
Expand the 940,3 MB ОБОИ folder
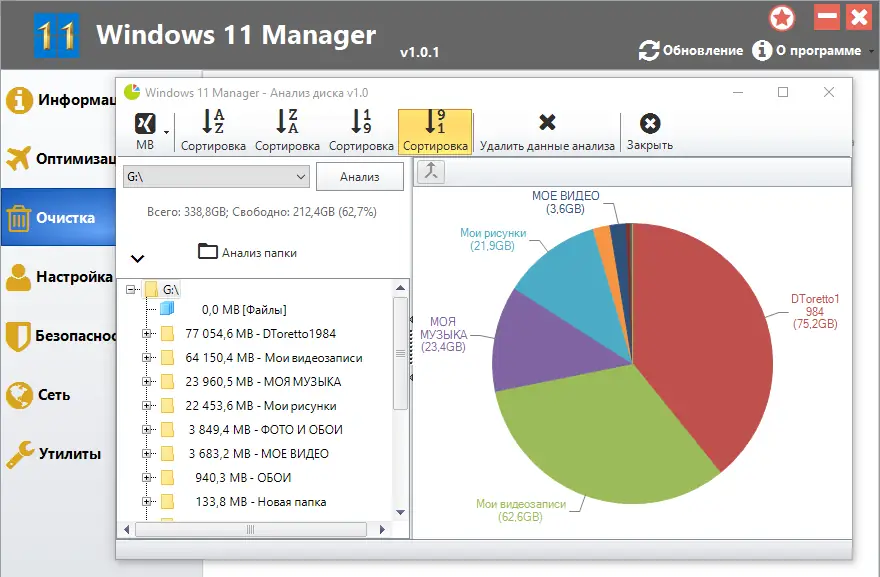pos(146,478)
